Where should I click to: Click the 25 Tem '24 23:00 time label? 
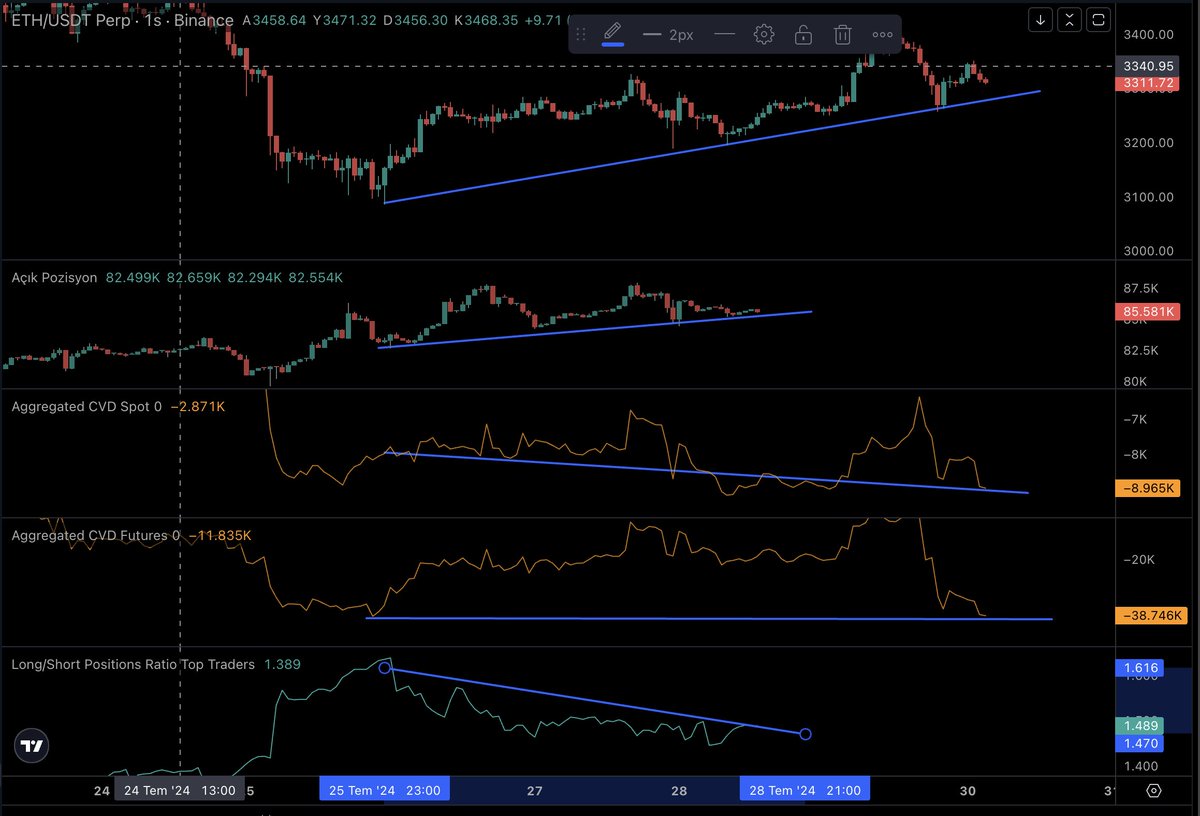[385, 790]
